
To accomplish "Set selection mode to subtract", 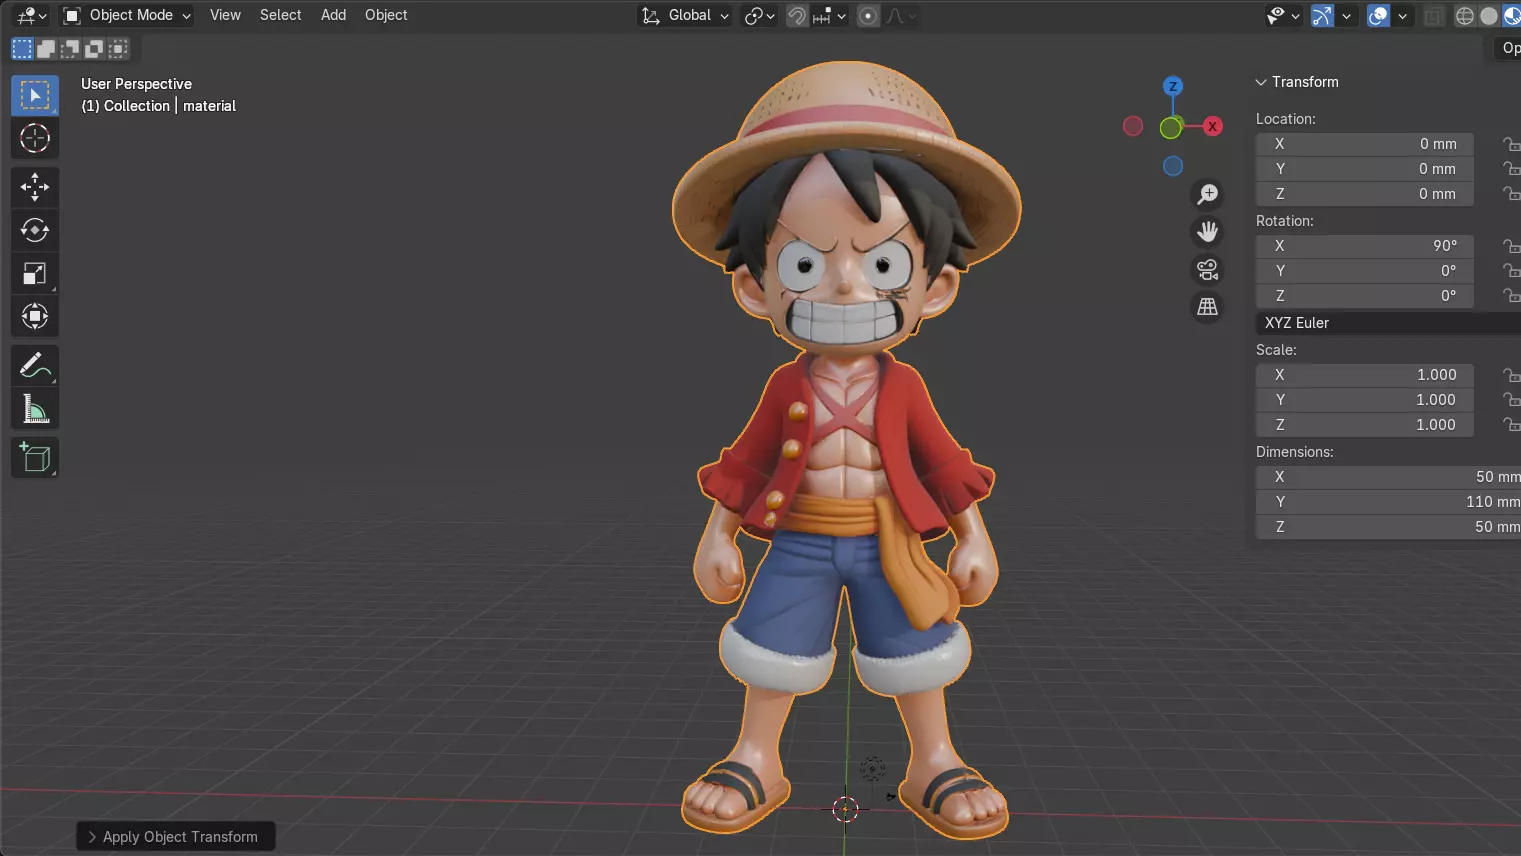I will 70,48.
